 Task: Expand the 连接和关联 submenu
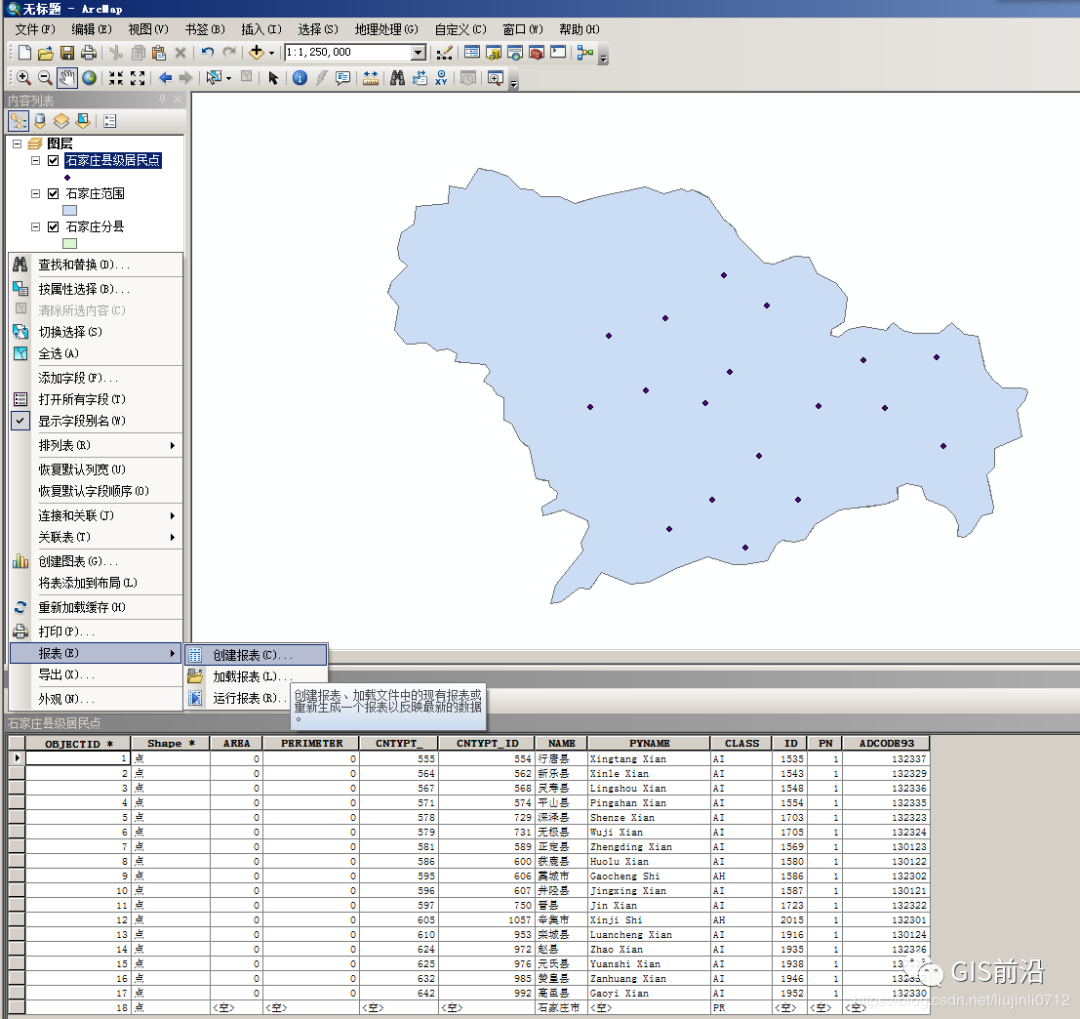[x=172, y=516]
